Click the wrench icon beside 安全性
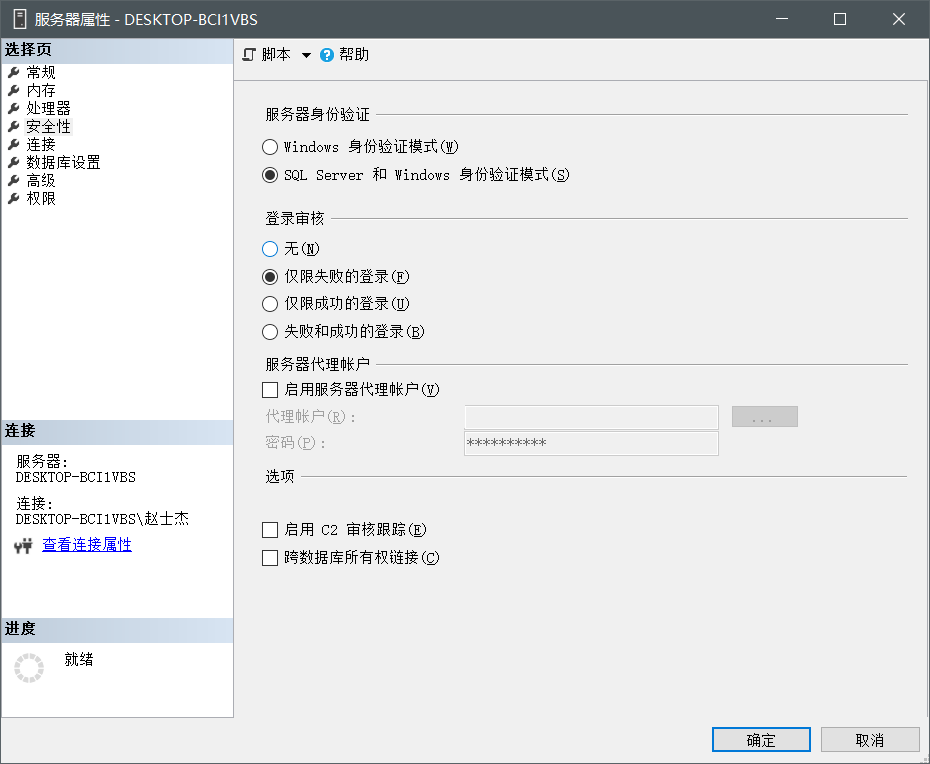Image resolution: width=930 pixels, height=764 pixels. 14,126
